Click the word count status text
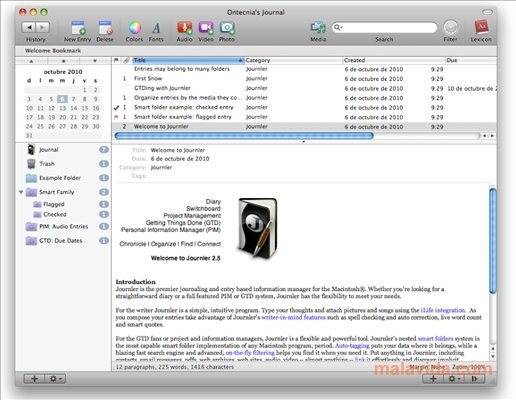This screenshot has height=400, width=516. click(175, 367)
